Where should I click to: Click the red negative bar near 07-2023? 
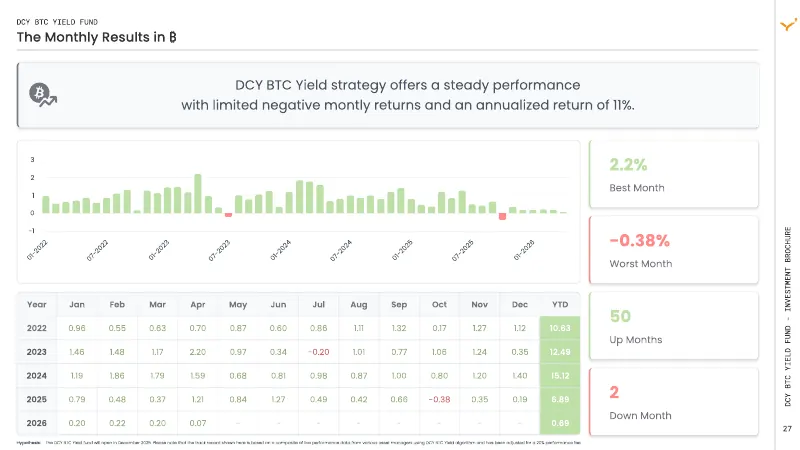[229, 215]
